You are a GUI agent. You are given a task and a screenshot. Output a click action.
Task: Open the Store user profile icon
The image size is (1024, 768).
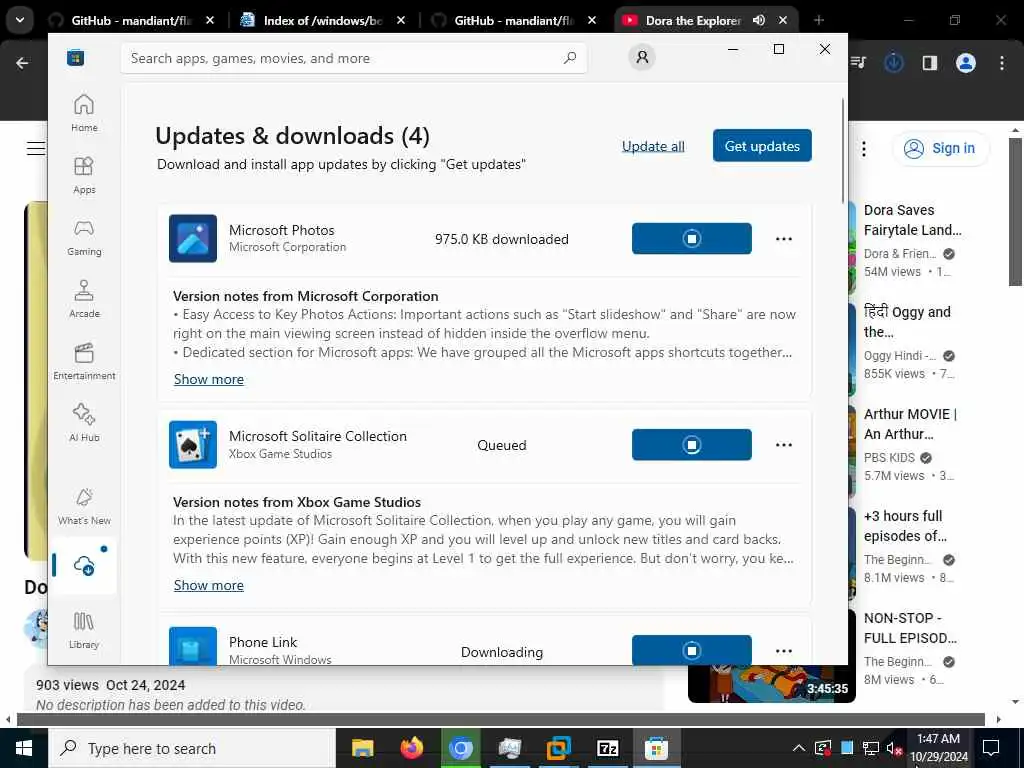point(642,57)
